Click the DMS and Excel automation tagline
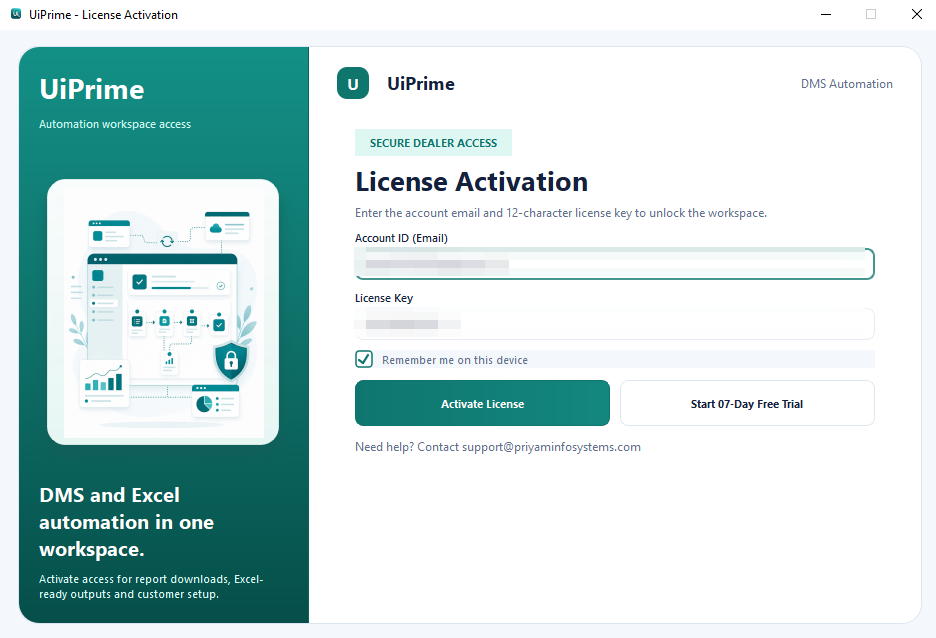Screen dimensions: 936x638 [127, 522]
